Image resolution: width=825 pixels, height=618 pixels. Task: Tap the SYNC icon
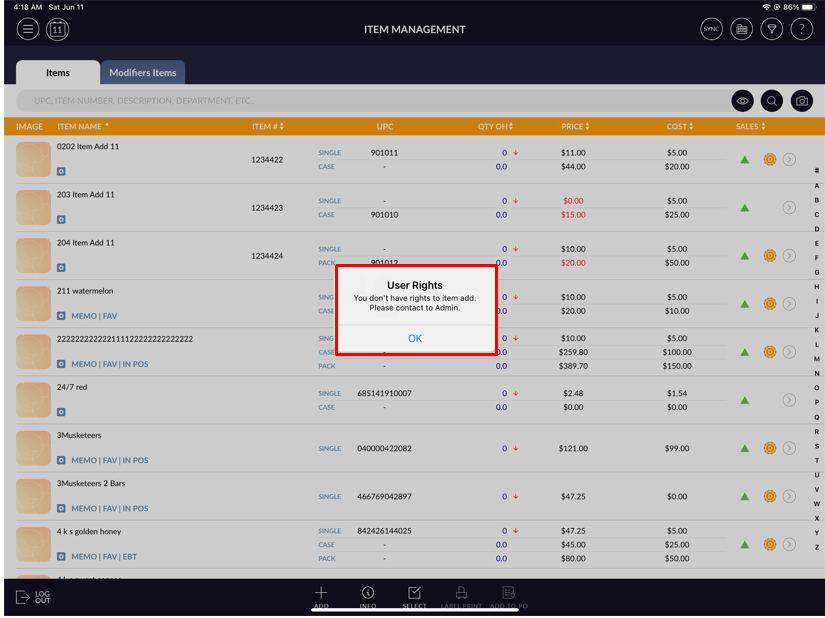pos(711,29)
